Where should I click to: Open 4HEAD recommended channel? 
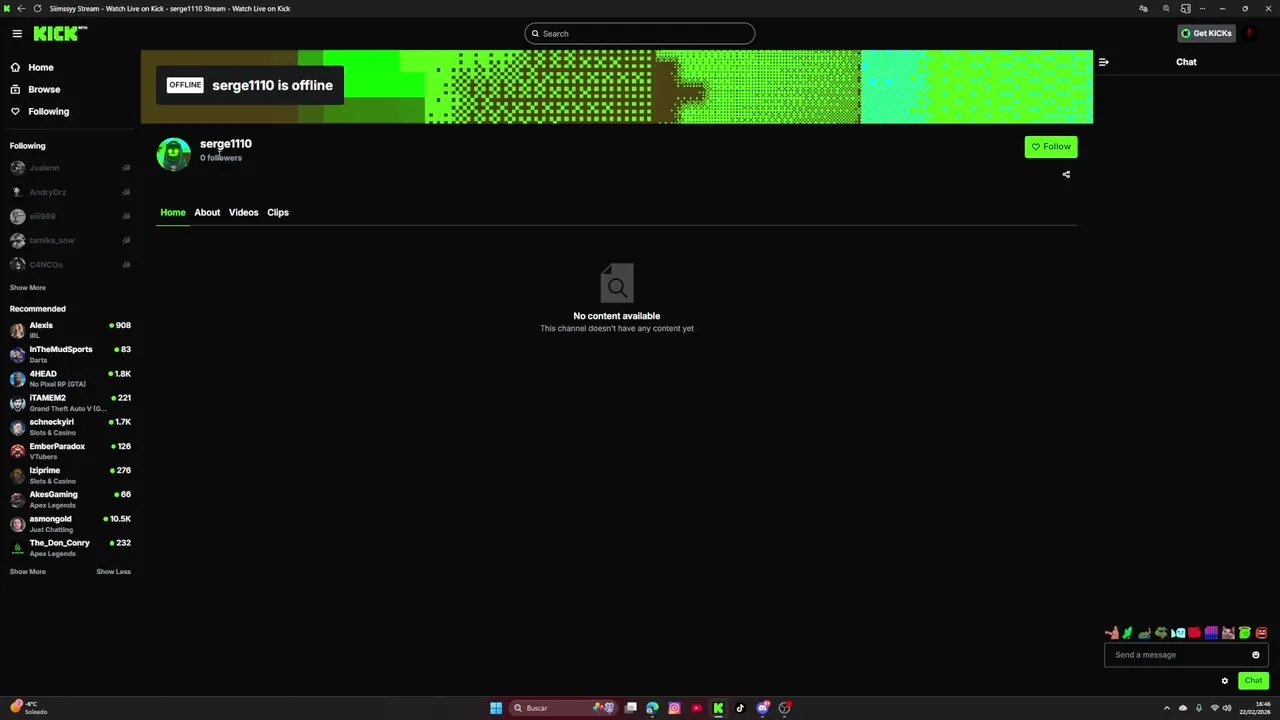click(x=70, y=378)
